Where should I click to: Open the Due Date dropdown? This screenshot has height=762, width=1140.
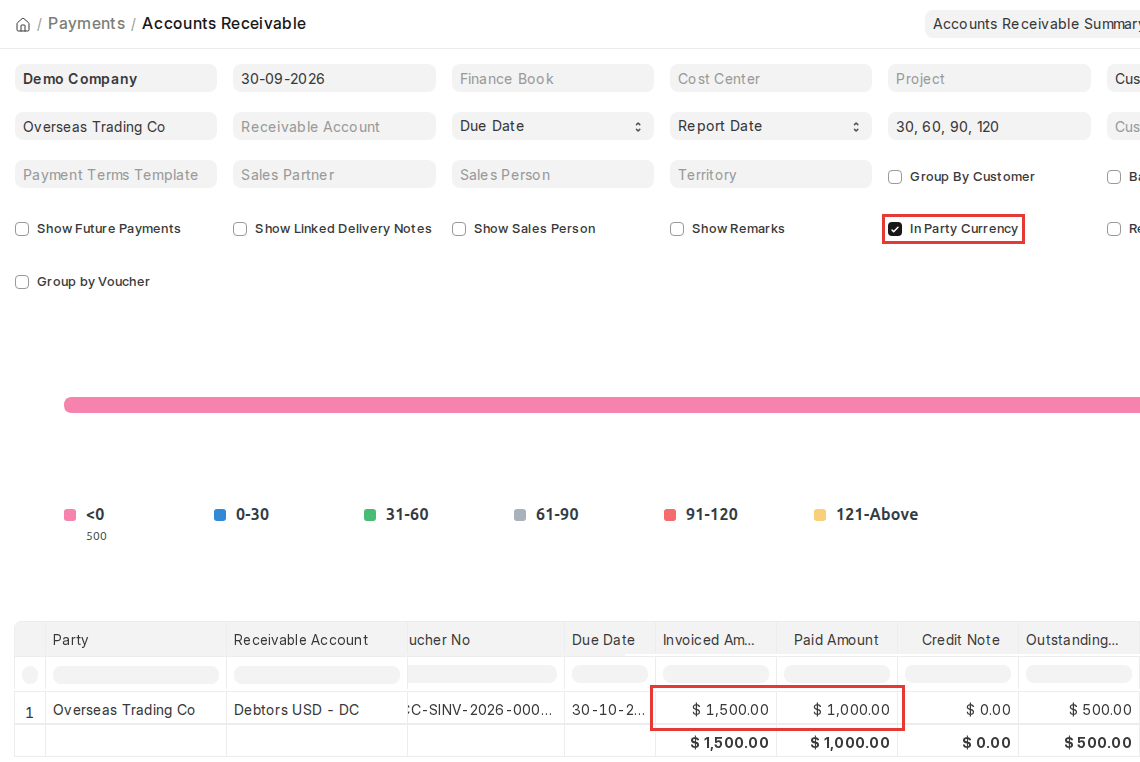click(553, 127)
